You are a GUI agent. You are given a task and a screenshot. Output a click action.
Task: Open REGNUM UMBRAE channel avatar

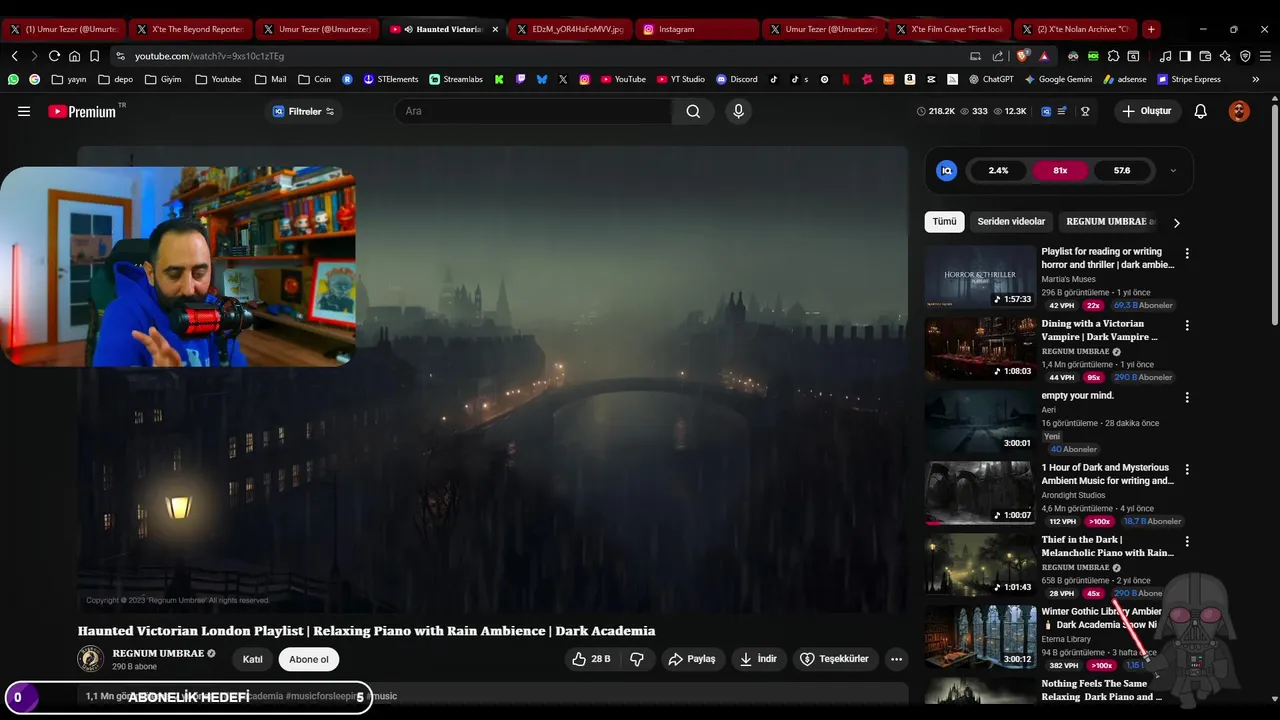click(x=90, y=659)
